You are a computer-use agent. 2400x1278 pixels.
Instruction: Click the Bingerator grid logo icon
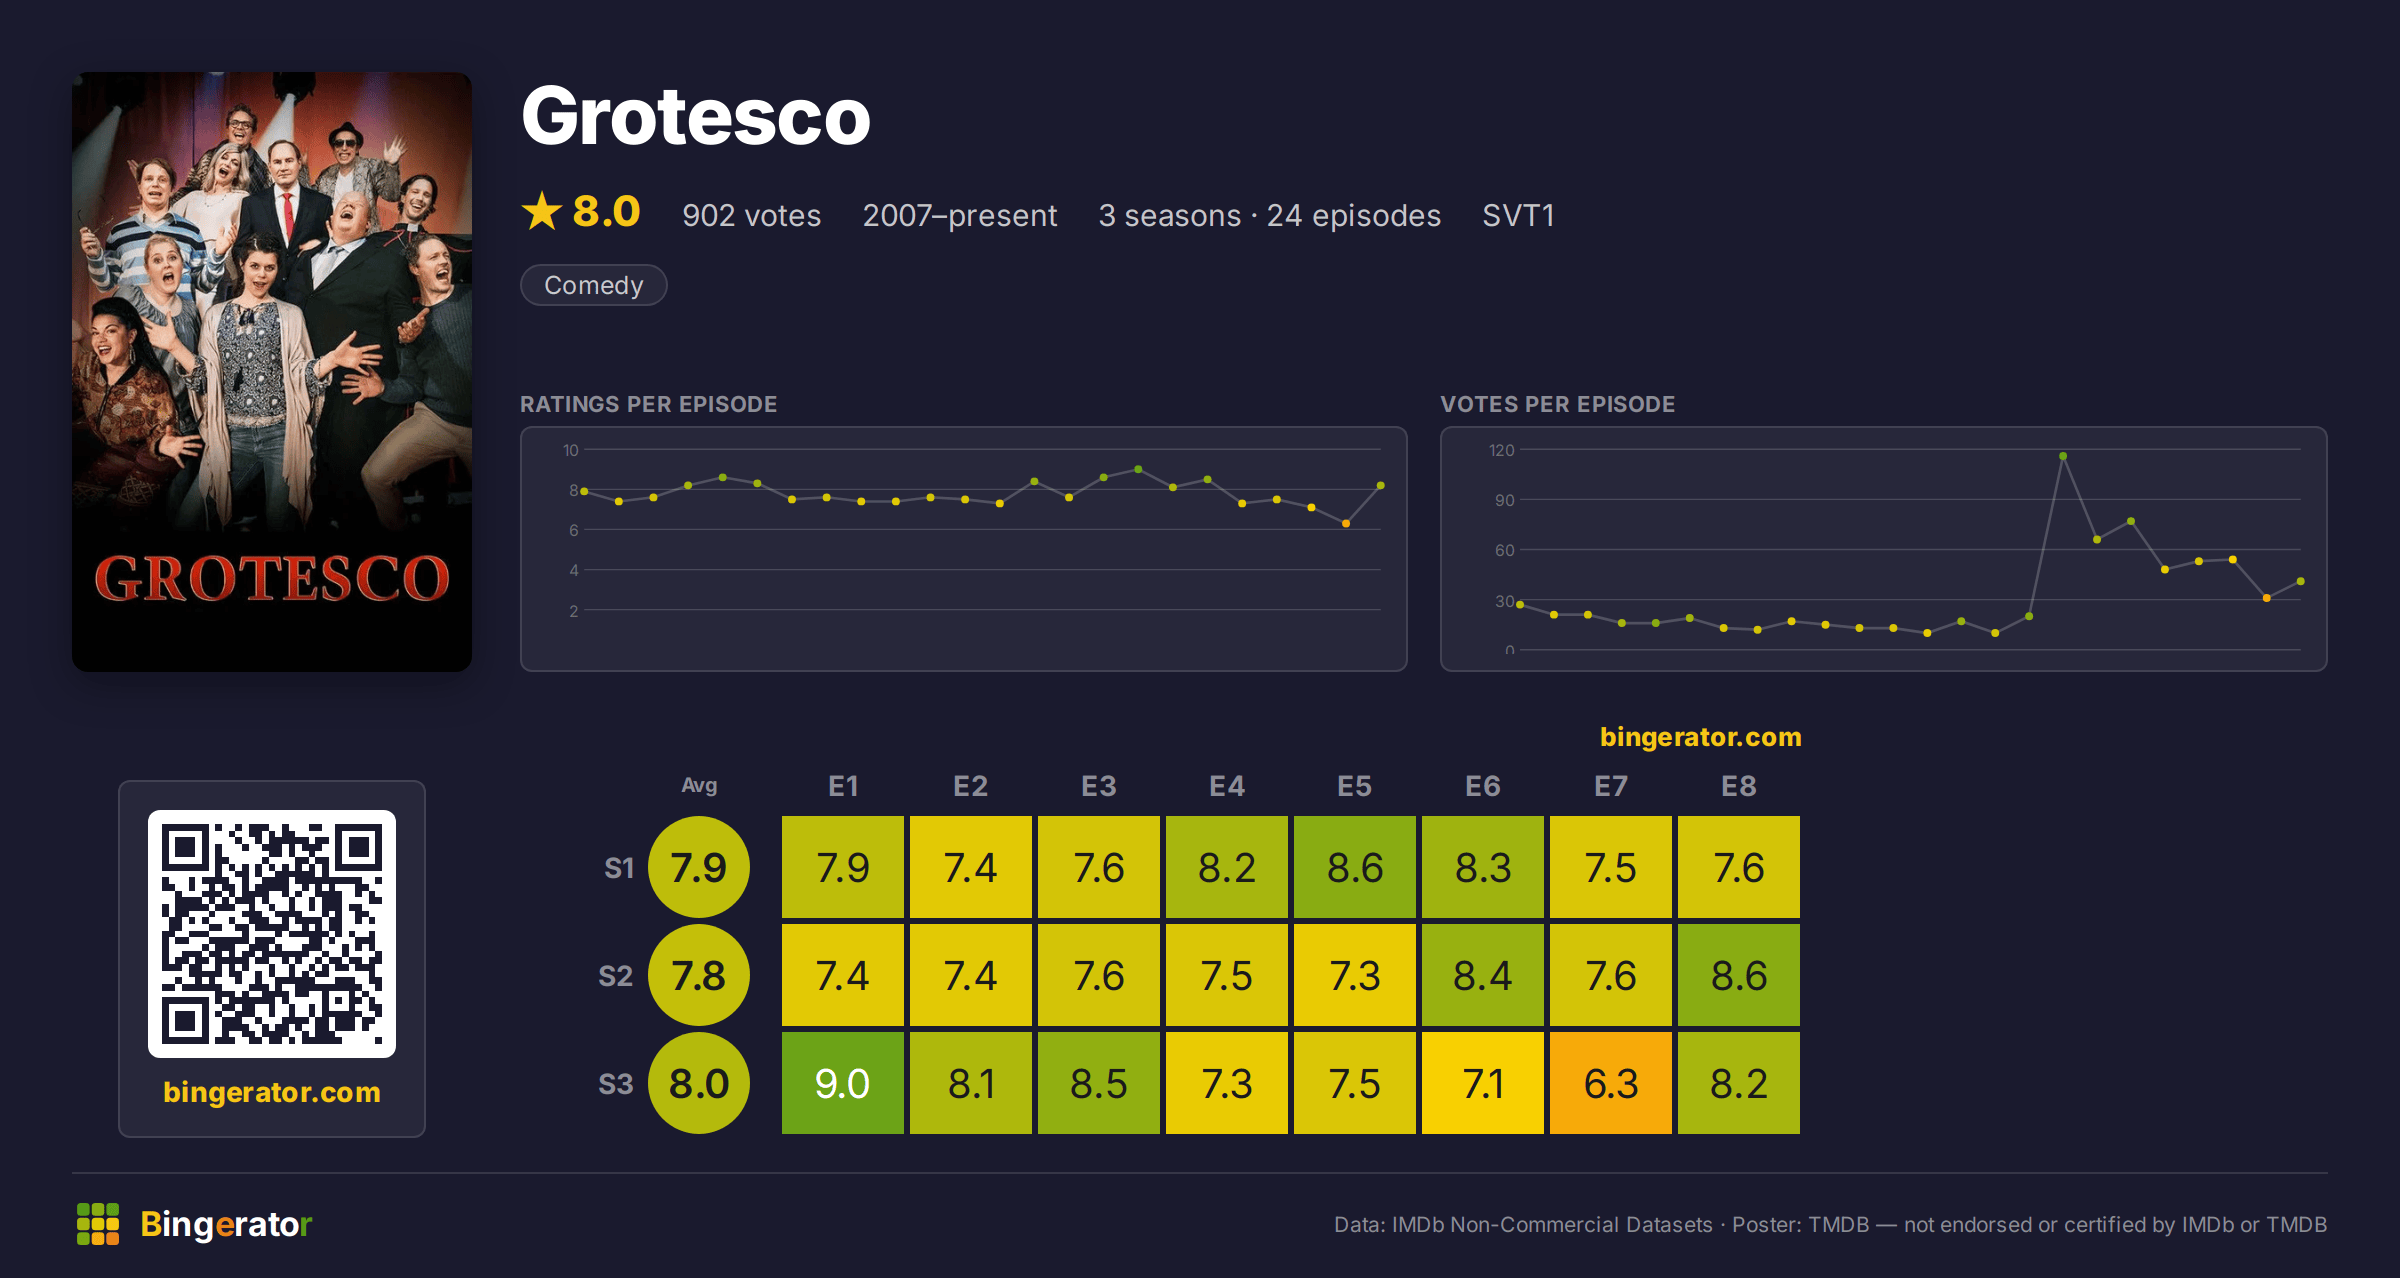point(98,1224)
